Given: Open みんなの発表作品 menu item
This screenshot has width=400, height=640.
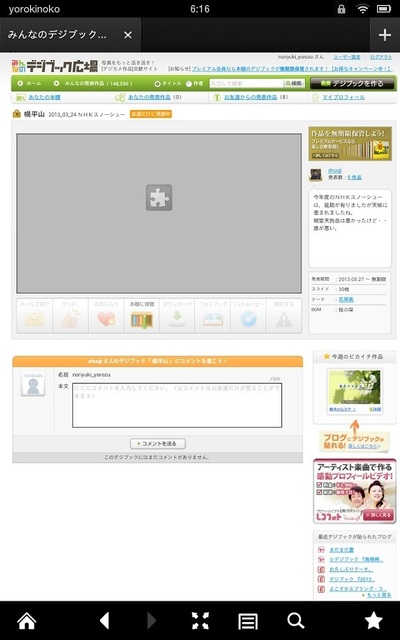Looking at the screenshot, I should coord(93,83).
